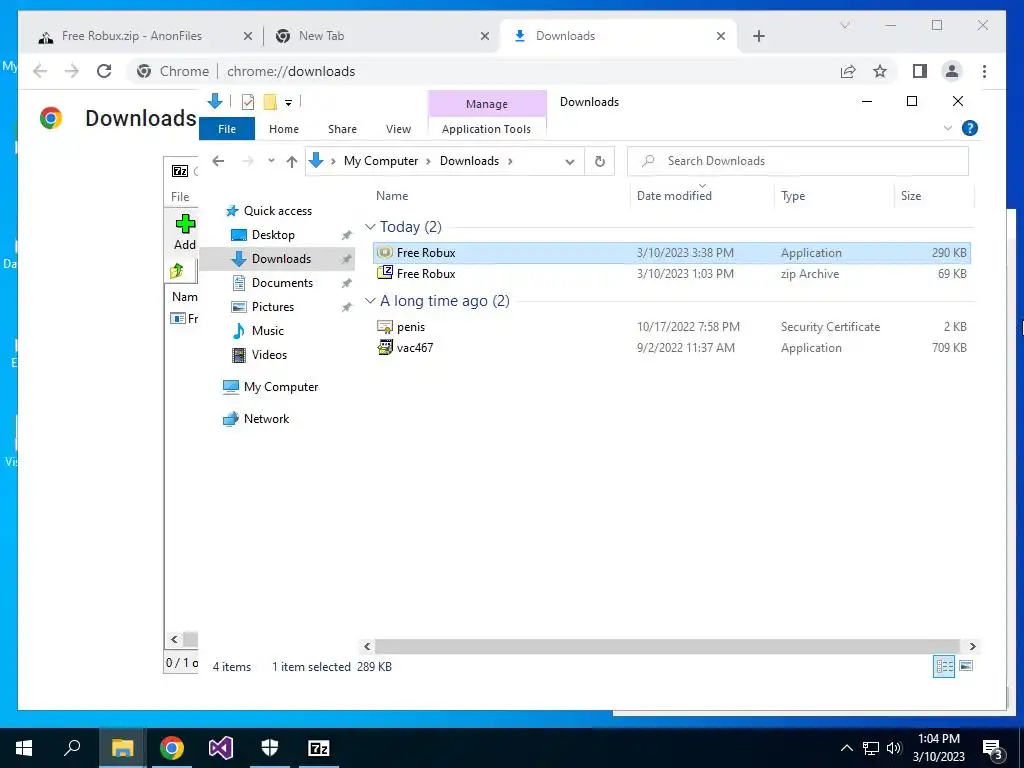1024x768 pixels.
Task: Switch to Chrome's New Tab tab
Action: (x=382, y=37)
